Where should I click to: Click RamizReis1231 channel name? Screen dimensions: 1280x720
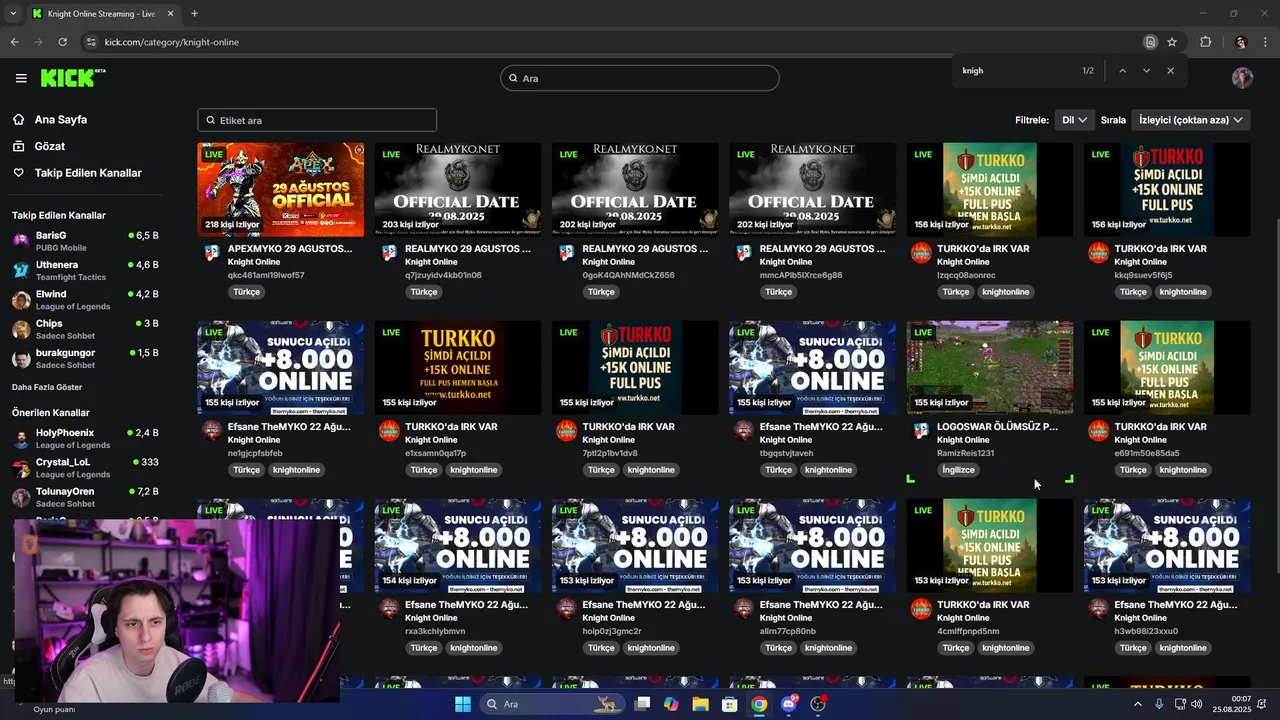tap(965, 453)
